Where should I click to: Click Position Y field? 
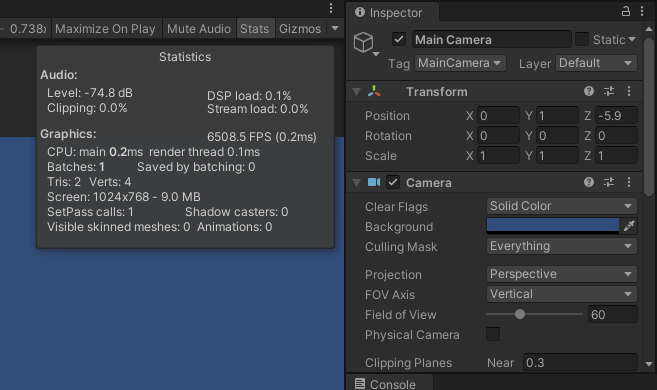point(557,116)
